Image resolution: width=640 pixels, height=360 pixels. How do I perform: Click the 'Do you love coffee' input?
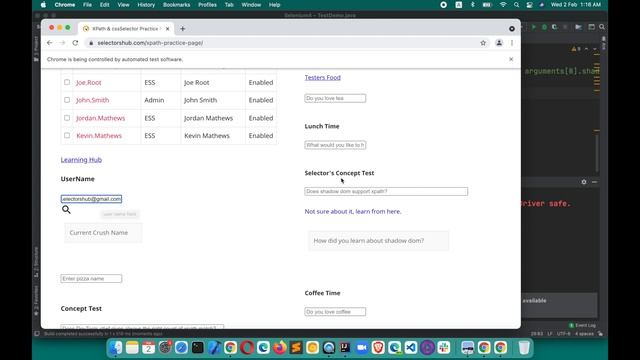(x=335, y=312)
